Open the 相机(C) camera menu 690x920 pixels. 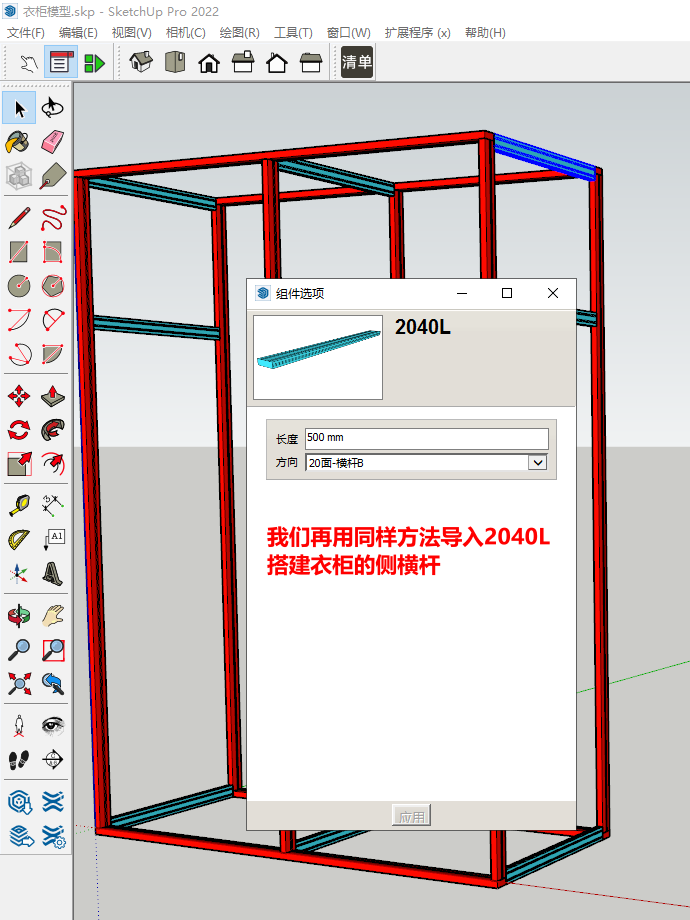pos(185,32)
